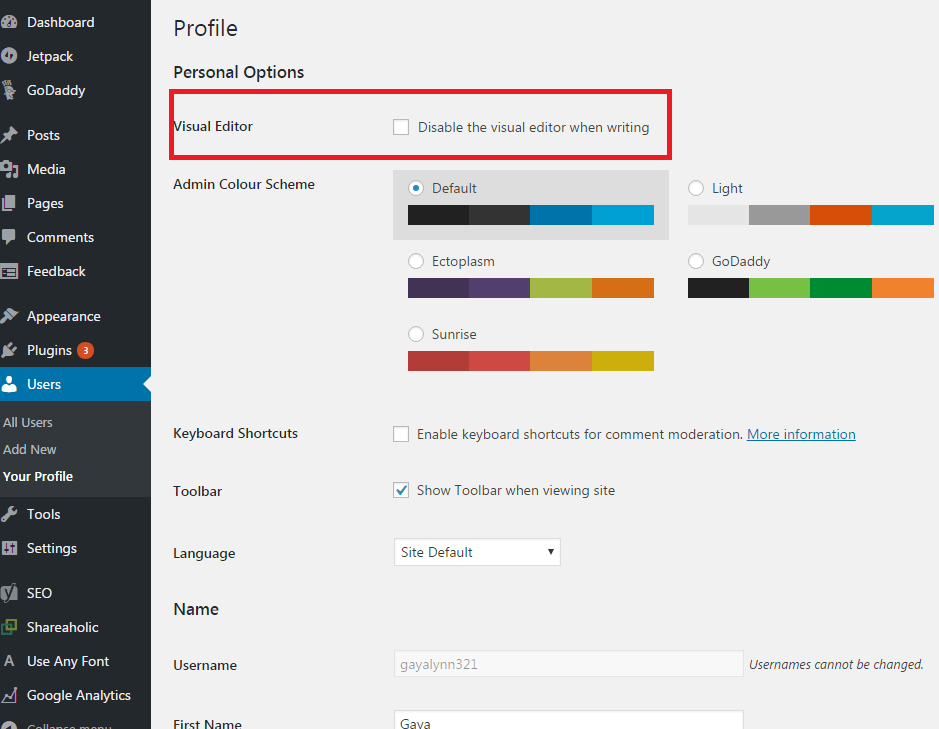Enable disabling the visual editor when writing
This screenshot has width=939, height=729.
401,127
